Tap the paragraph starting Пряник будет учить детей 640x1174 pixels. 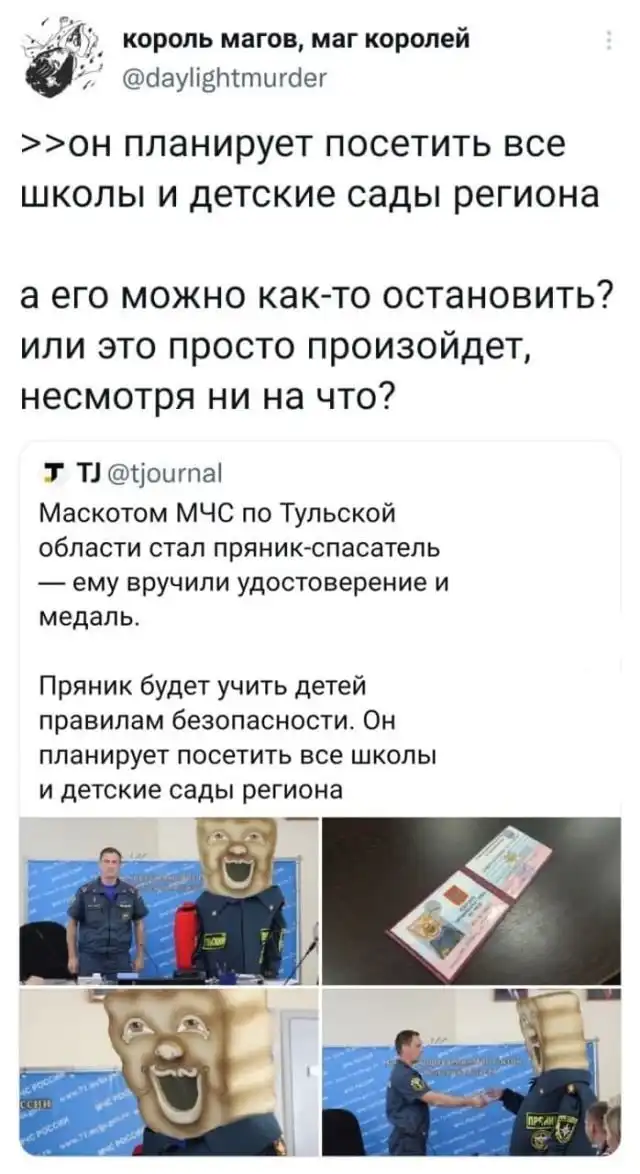pyautogui.click(x=237, y=738)
